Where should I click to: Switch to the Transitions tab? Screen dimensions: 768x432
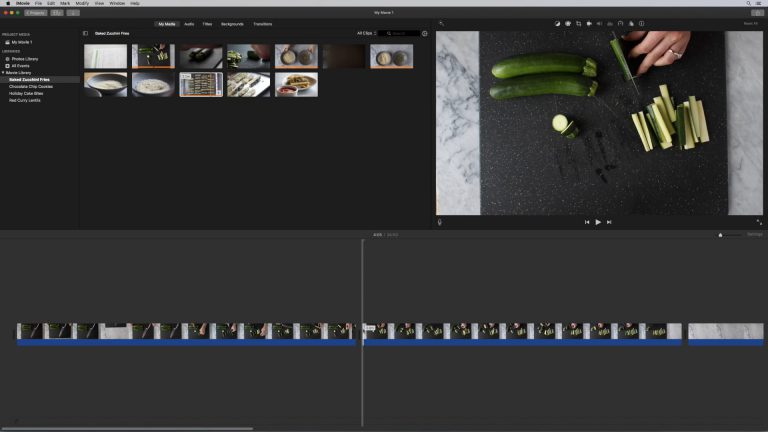coord(262,23)
